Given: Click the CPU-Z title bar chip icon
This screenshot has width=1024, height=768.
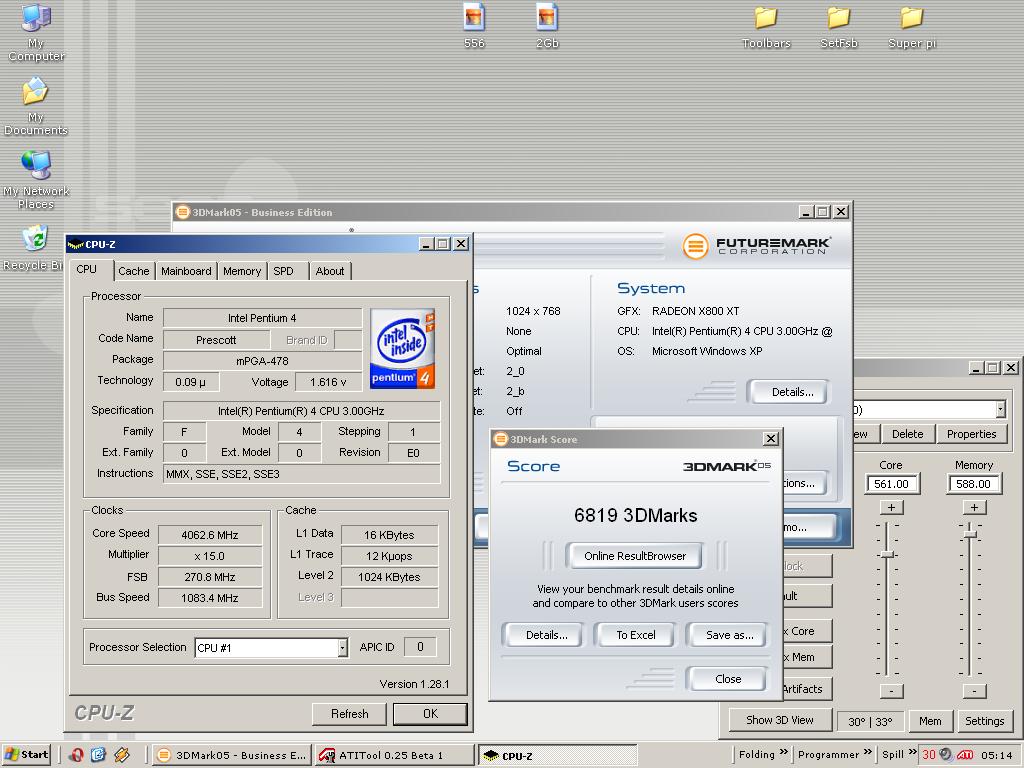Looking at the screenshot, I should (x=76, y=244).
